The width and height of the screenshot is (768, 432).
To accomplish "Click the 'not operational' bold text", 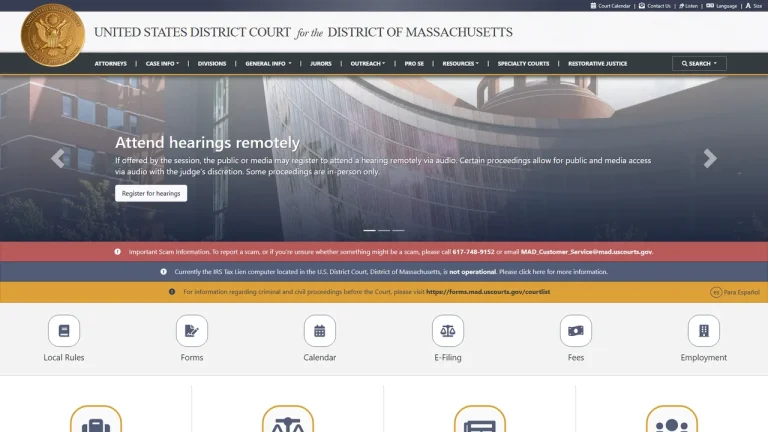I will (x=472, y=272).
